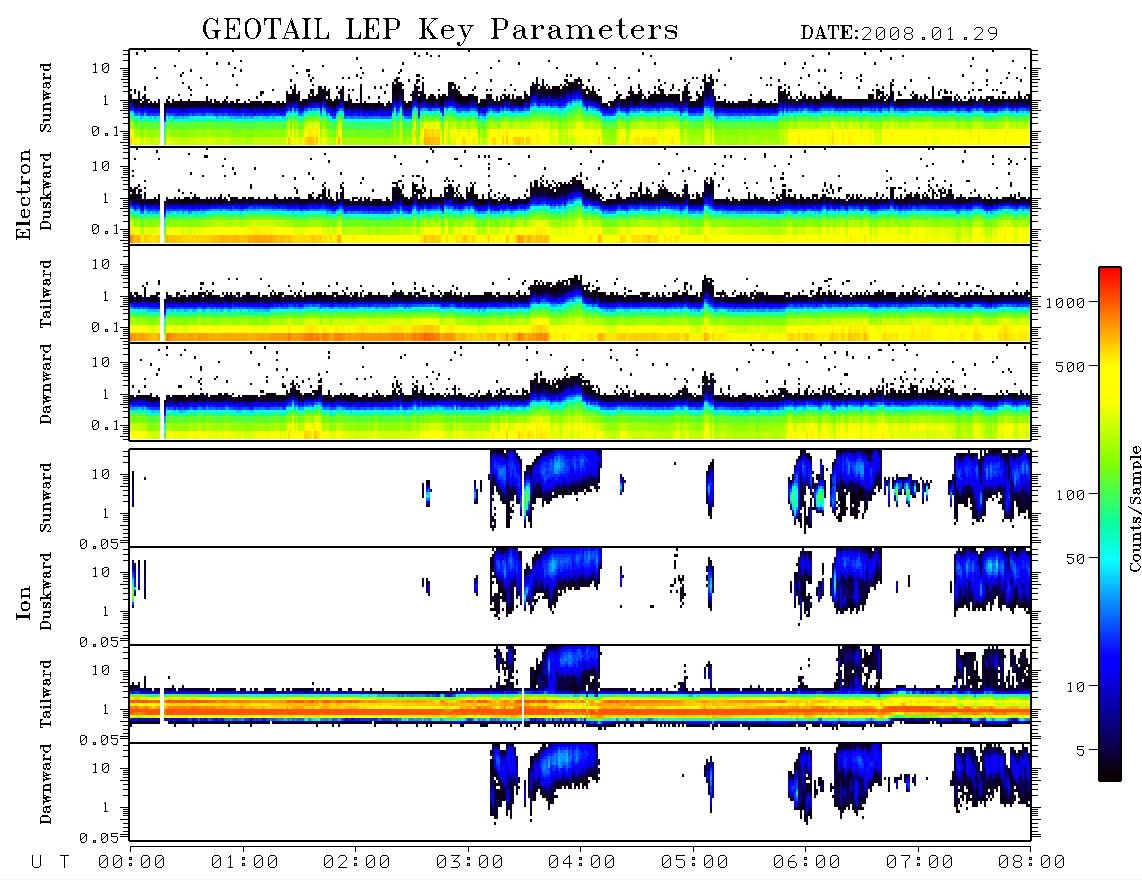Click the Electron Tailward spectrogram panel

[x=580, y=294]
